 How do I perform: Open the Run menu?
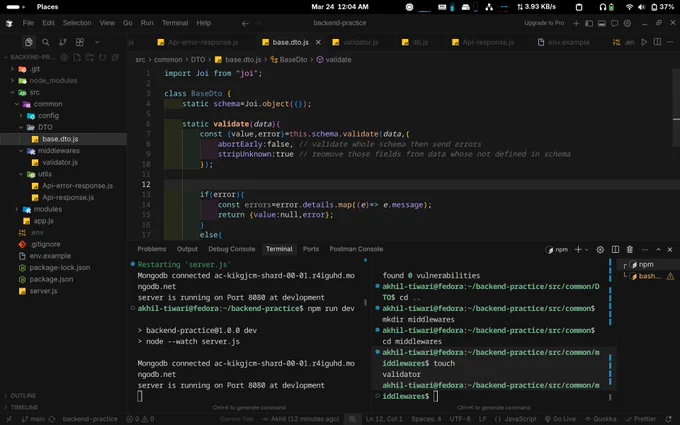coord(147,23)
